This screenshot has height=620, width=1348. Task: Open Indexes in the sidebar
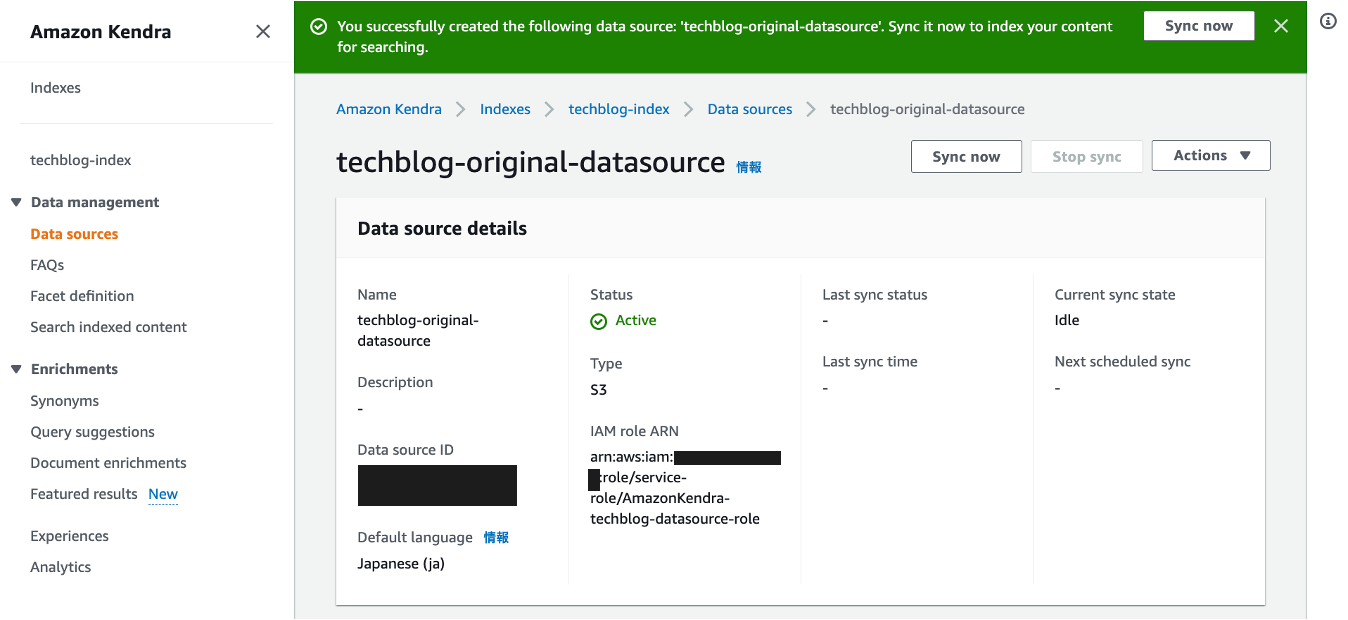pos(56,88)
